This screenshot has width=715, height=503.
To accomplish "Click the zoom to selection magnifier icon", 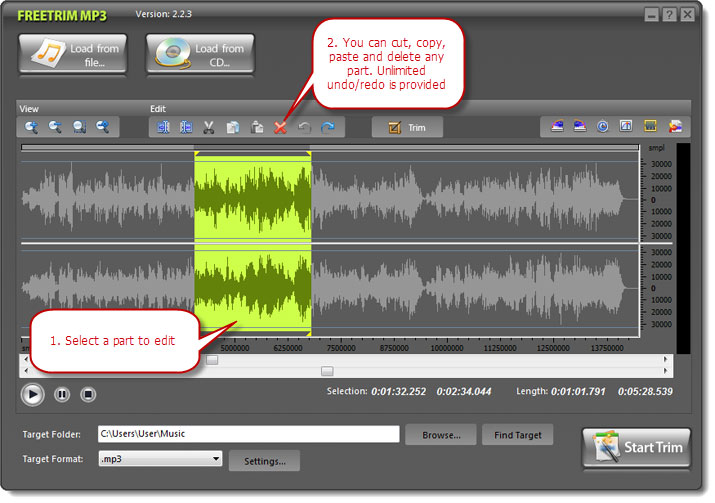I will [x=79, y=127].
